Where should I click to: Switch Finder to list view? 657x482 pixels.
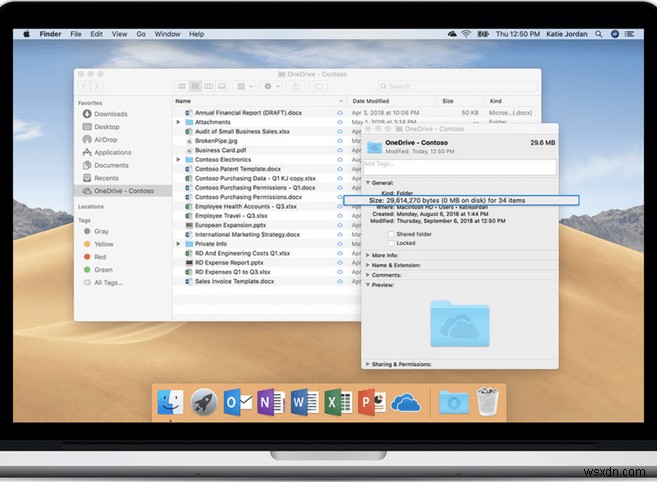pos(195,86)
